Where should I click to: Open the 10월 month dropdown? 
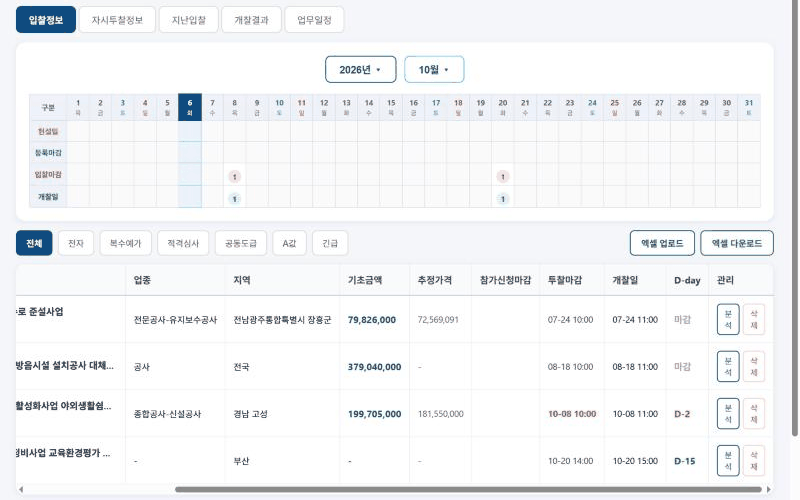[x=434, y=69]
